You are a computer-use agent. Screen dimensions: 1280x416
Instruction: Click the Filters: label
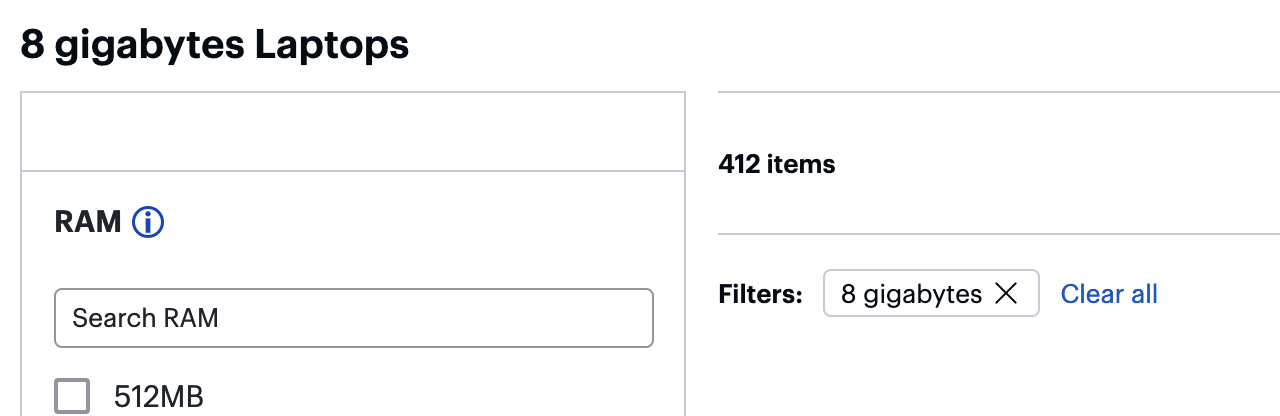(x=760, y=294)
